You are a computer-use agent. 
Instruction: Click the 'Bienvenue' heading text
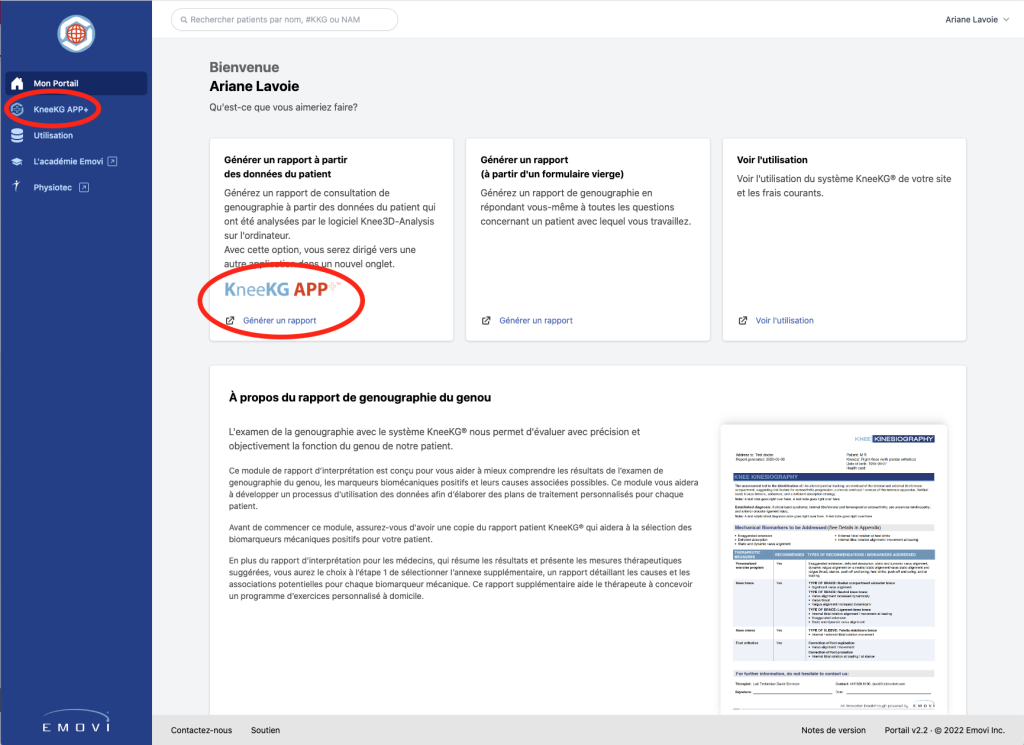pyautogui.click(x=244, y=67)
